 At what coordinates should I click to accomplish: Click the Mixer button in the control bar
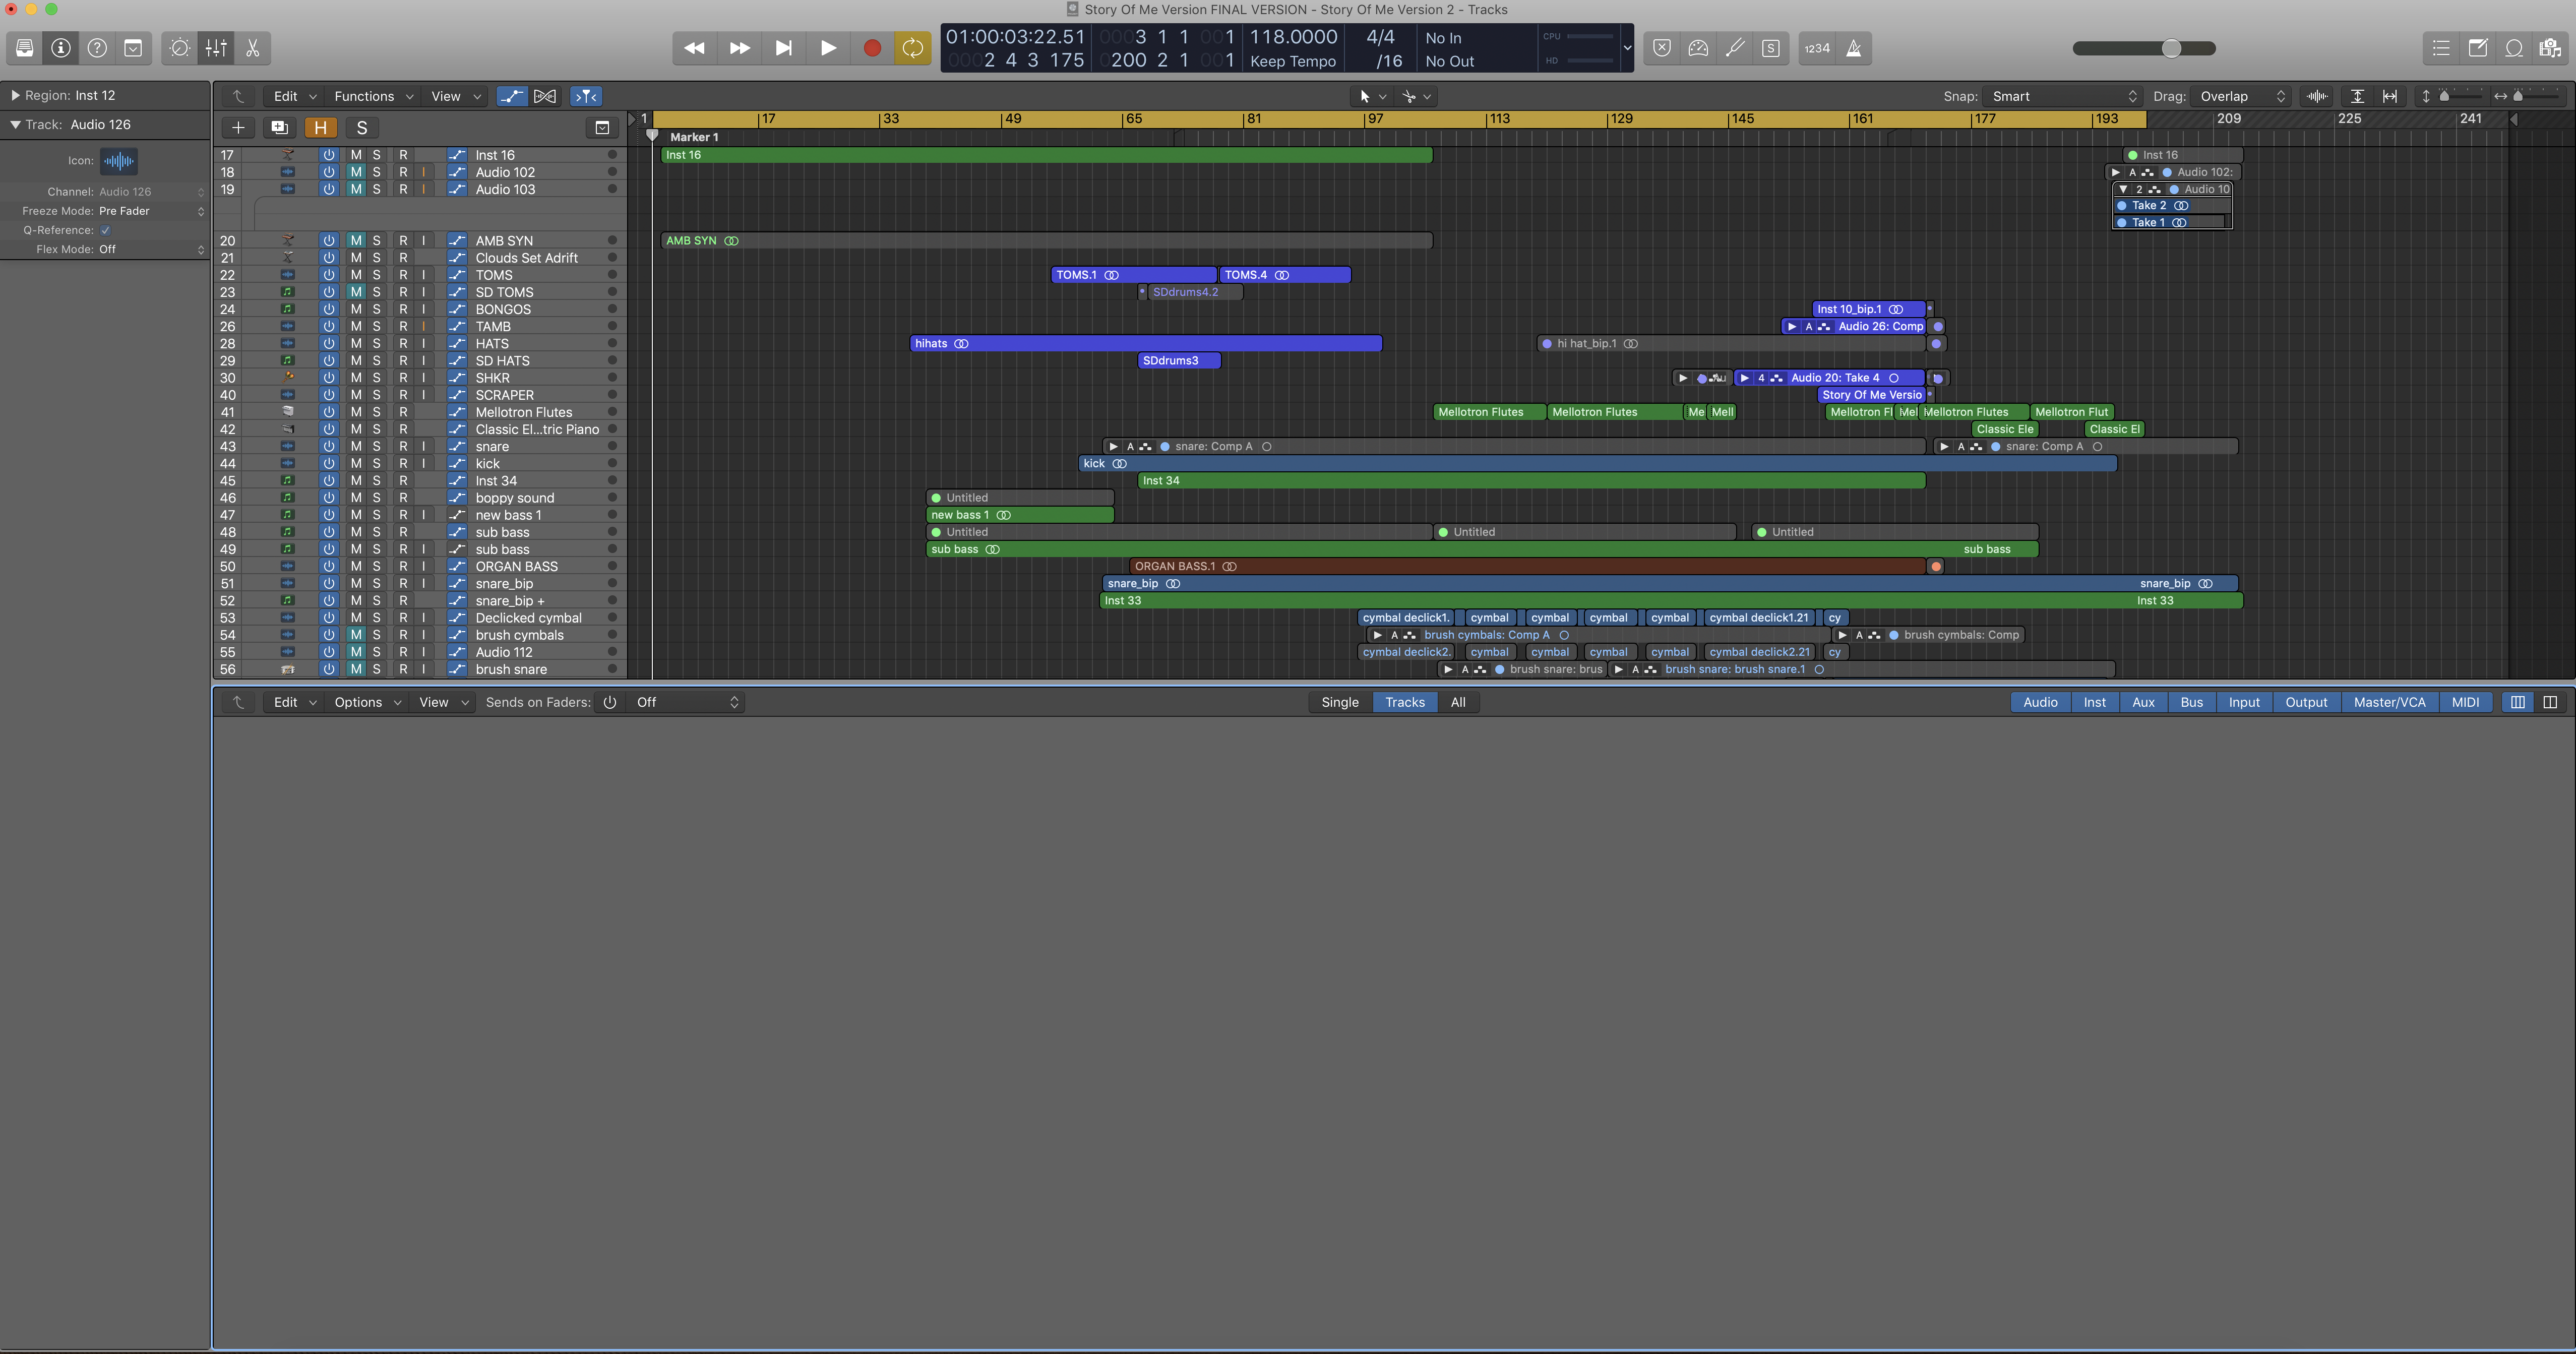[216, 48]
